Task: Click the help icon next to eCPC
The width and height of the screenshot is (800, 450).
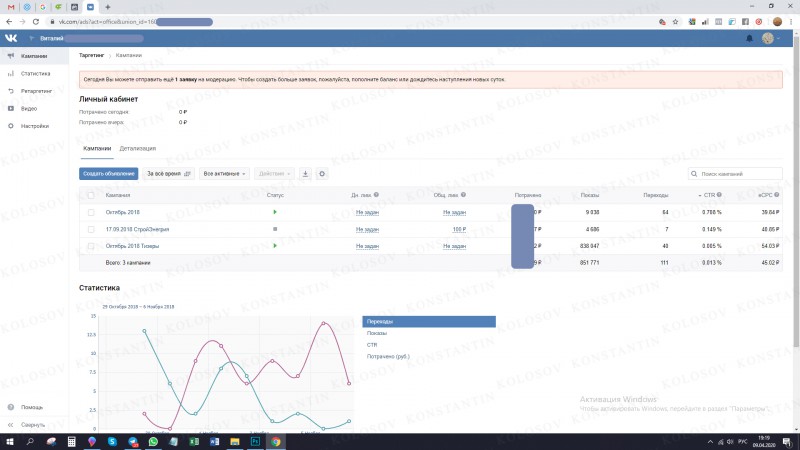Action: tap(777, 195)
